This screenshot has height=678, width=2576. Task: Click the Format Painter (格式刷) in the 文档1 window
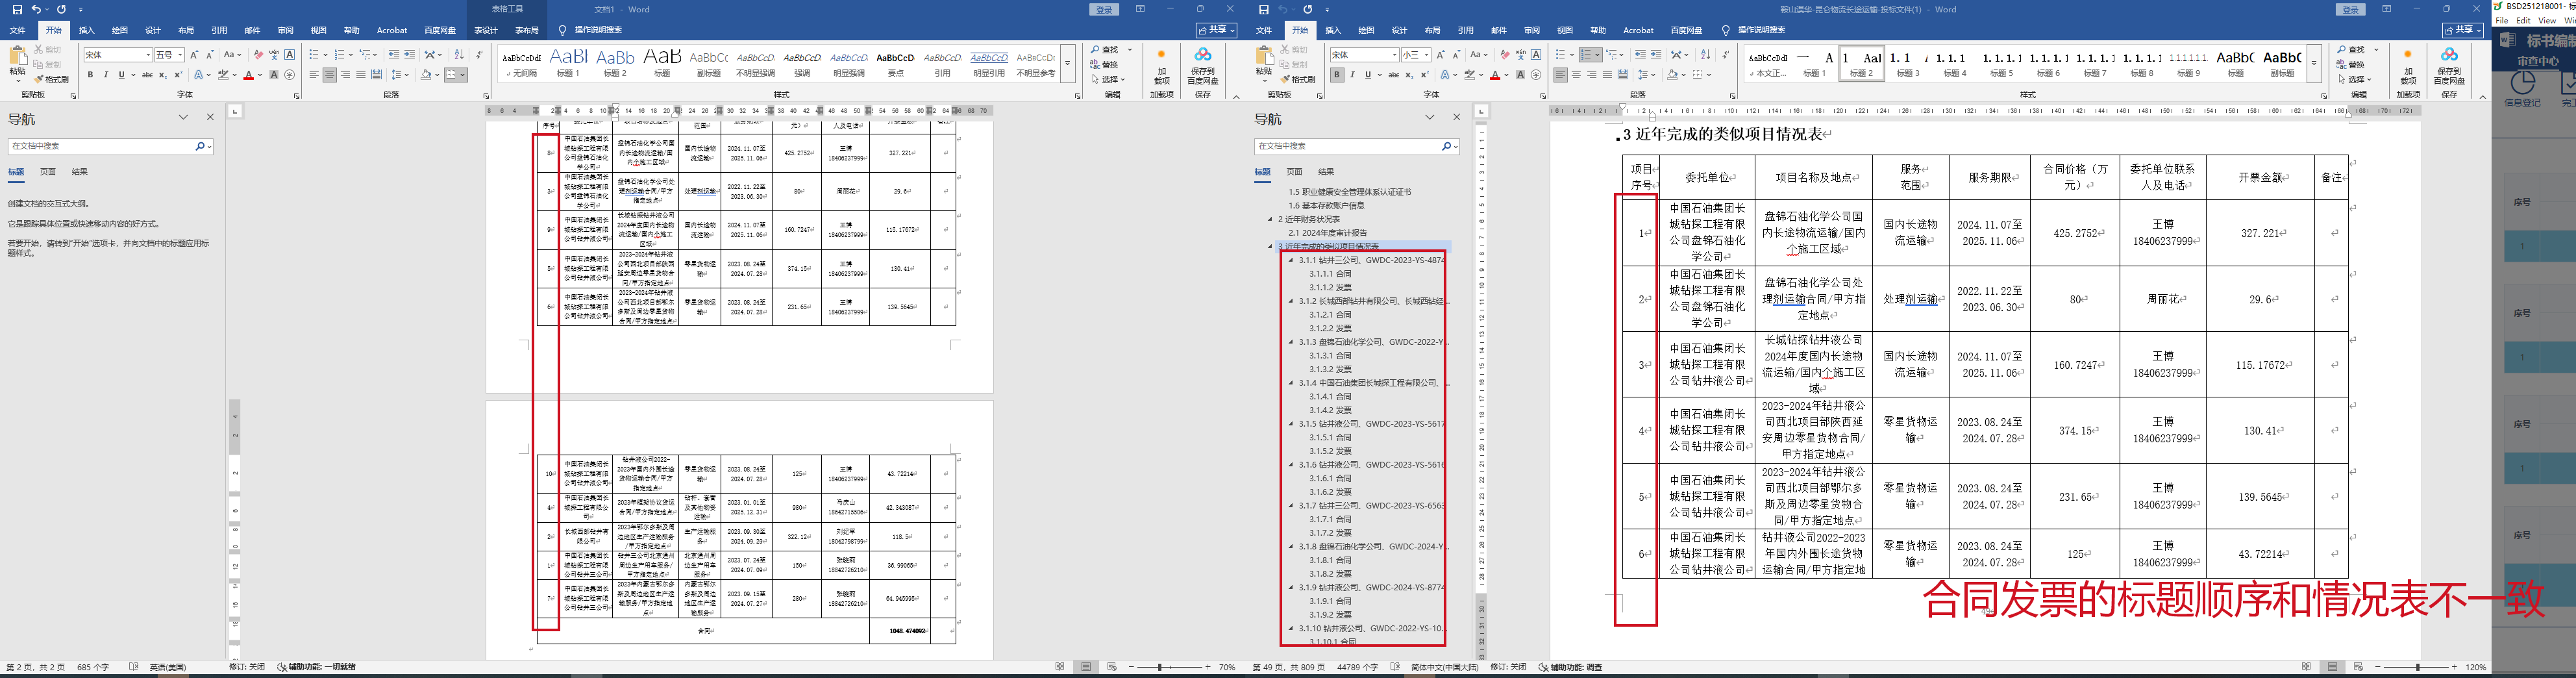pyautogui.click(x=52, y=79)
